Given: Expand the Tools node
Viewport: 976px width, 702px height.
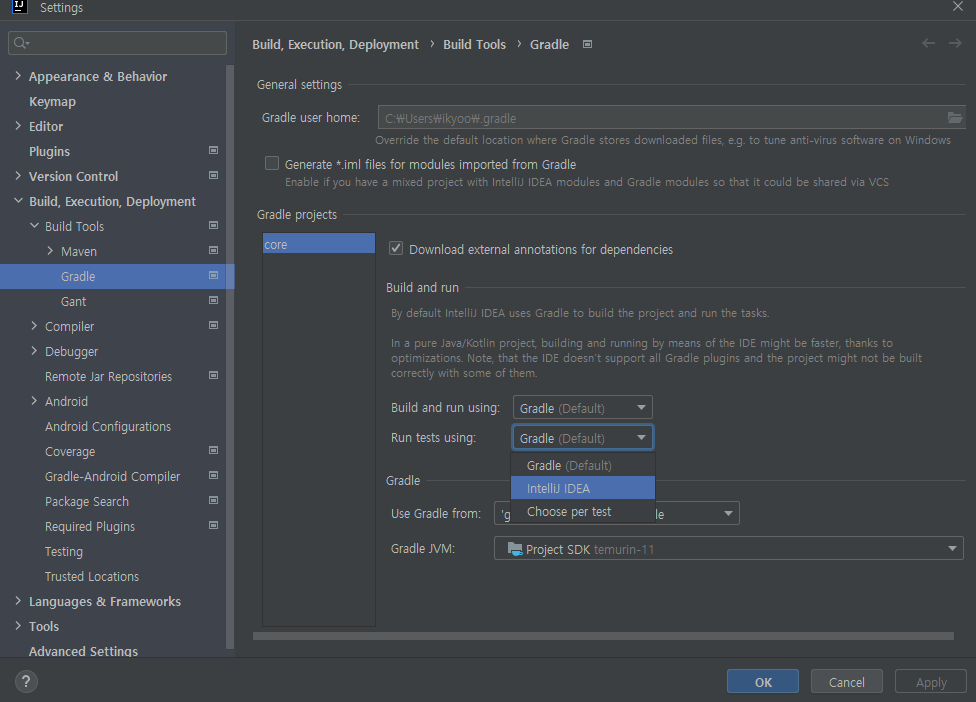Looking at the screenshot, I should (18, 626).
